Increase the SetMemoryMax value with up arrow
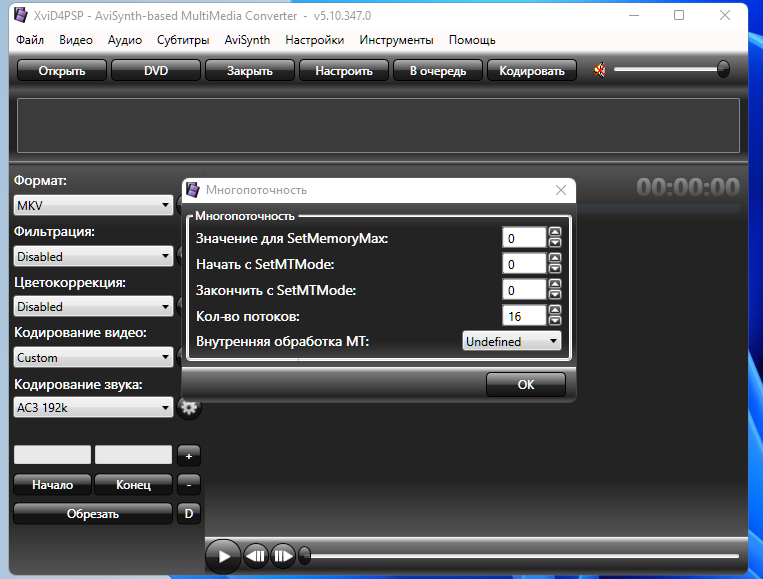Viewport: 763px width, 579px height. point(556,232)
